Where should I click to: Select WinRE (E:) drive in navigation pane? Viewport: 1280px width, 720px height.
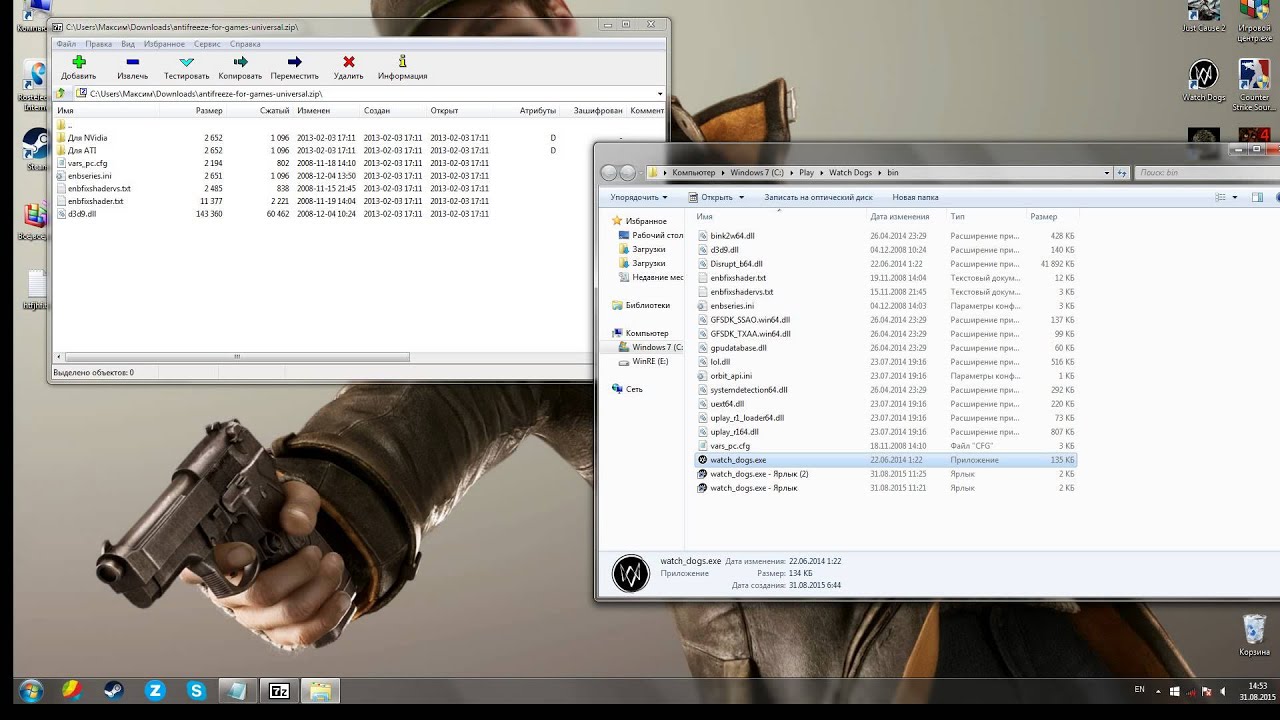pyautogui.click(x=643, y=361)
